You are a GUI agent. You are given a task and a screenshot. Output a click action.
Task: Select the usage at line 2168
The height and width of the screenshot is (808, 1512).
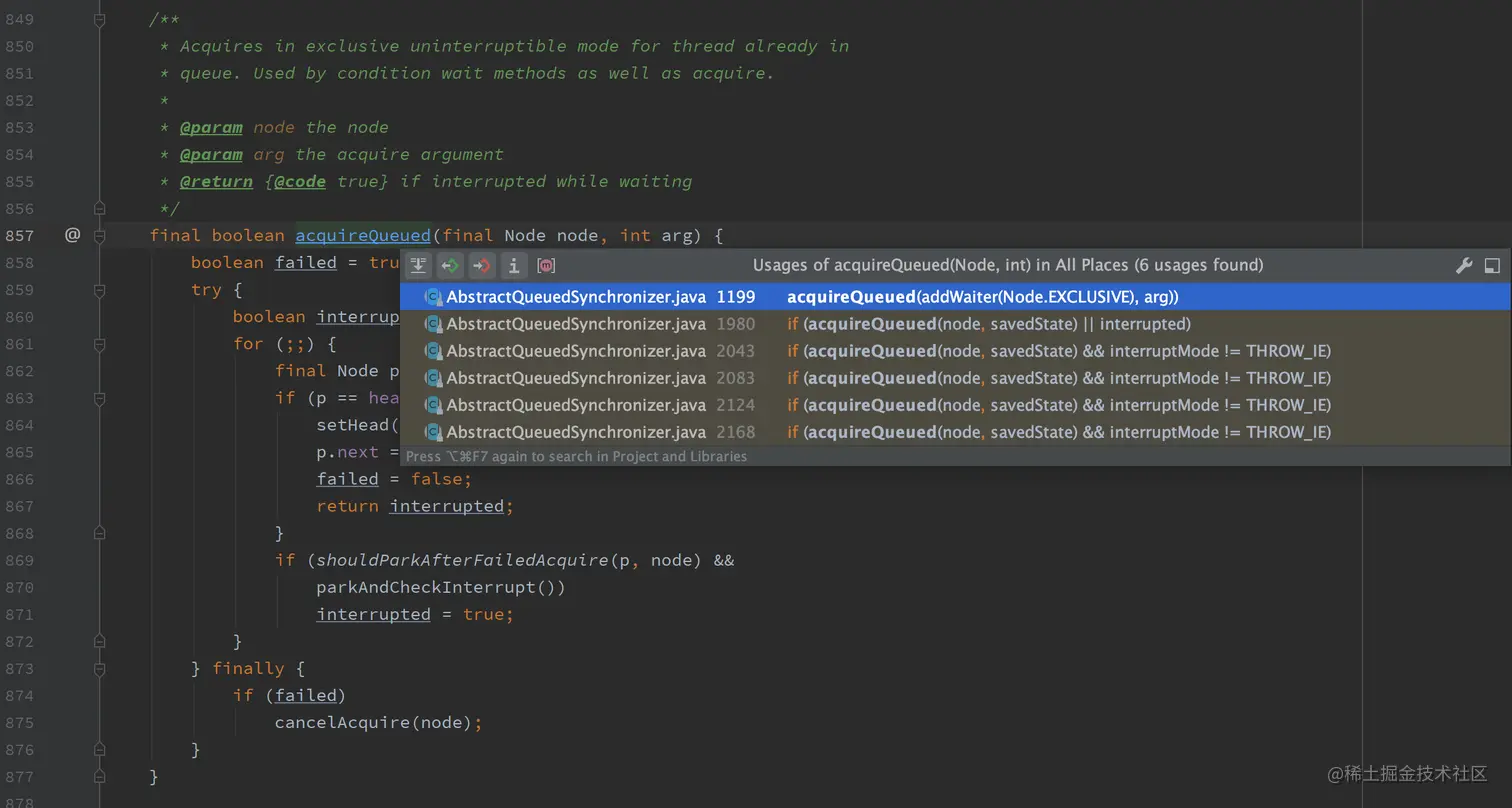click(955, 432)
